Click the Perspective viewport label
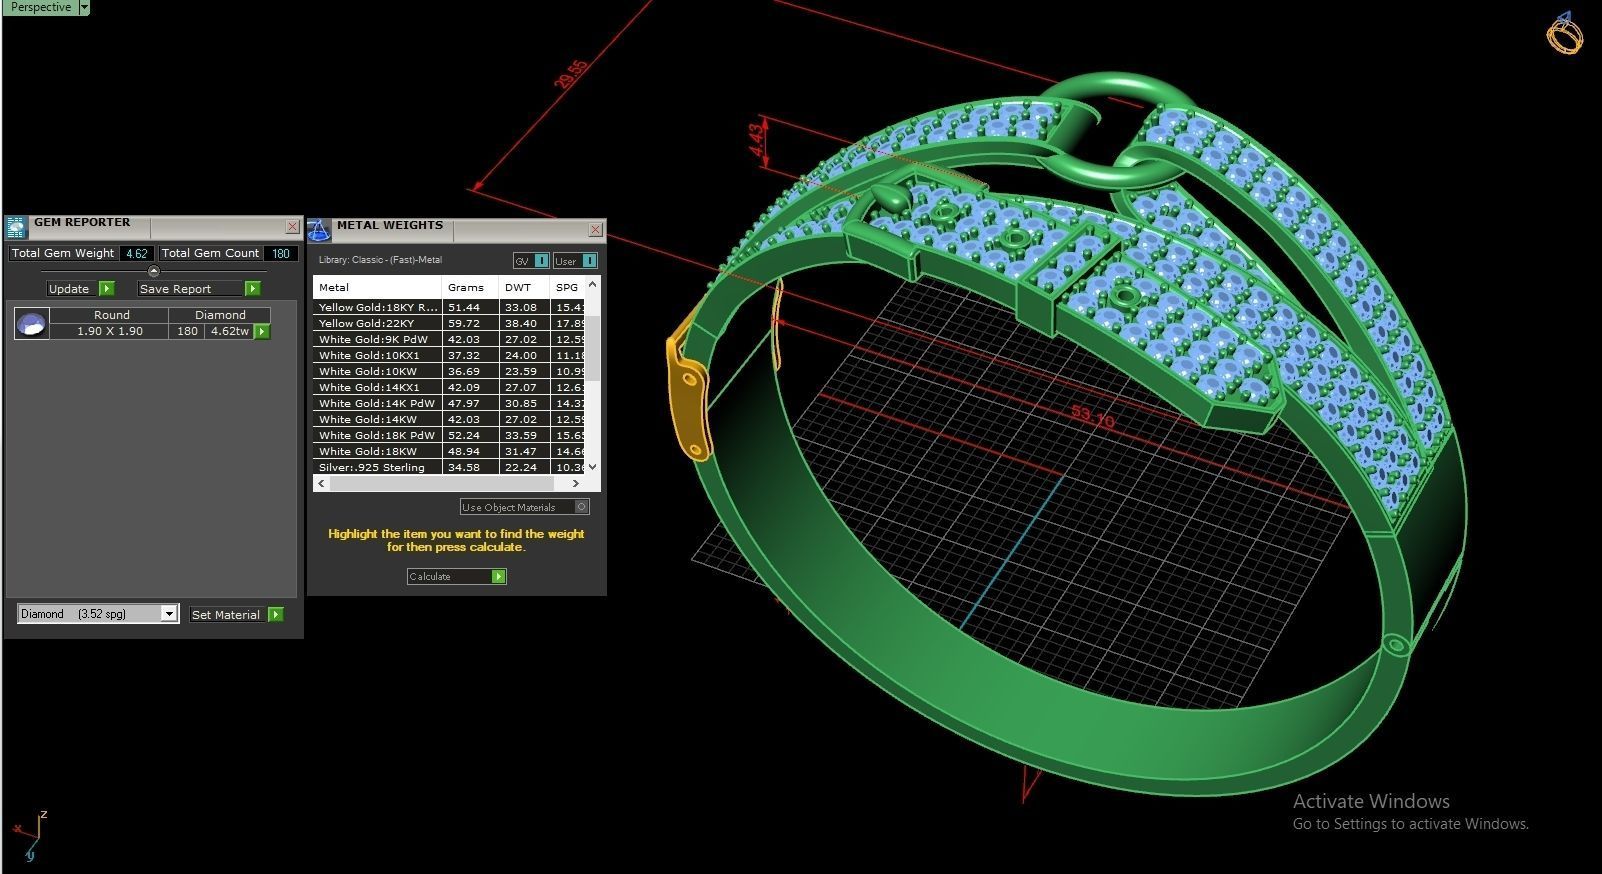The width and height of the screenshot is (1602, 874). 40,7
